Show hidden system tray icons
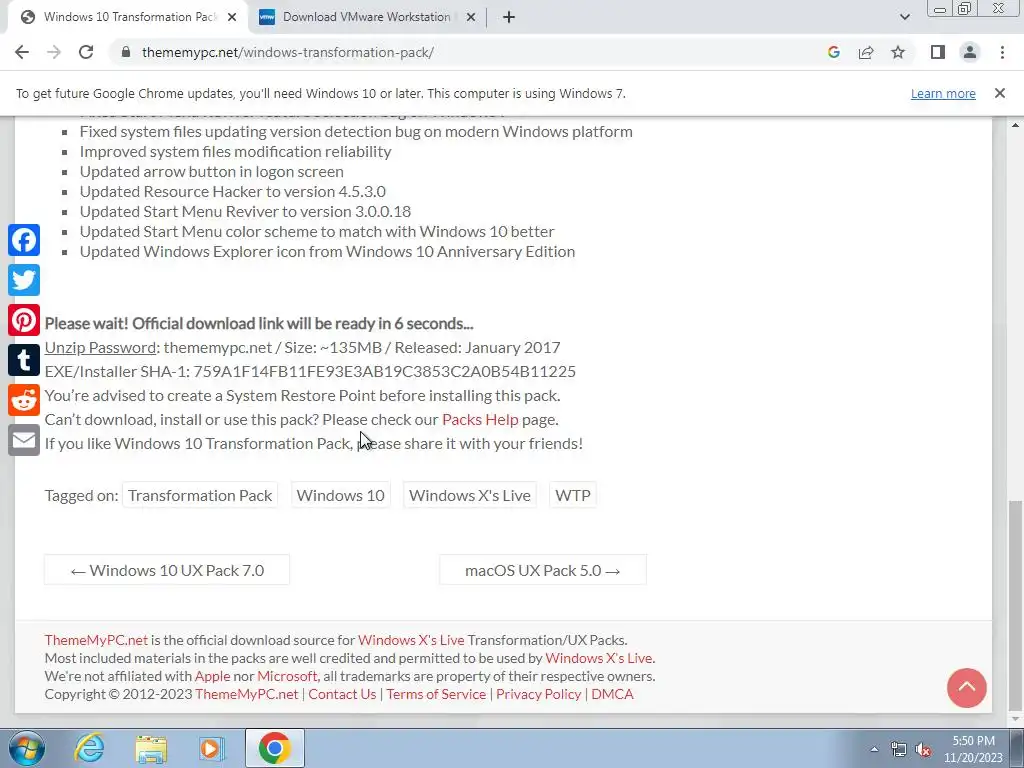Image resolution: width=1024 pixels, height=768 pixels. 874,750
